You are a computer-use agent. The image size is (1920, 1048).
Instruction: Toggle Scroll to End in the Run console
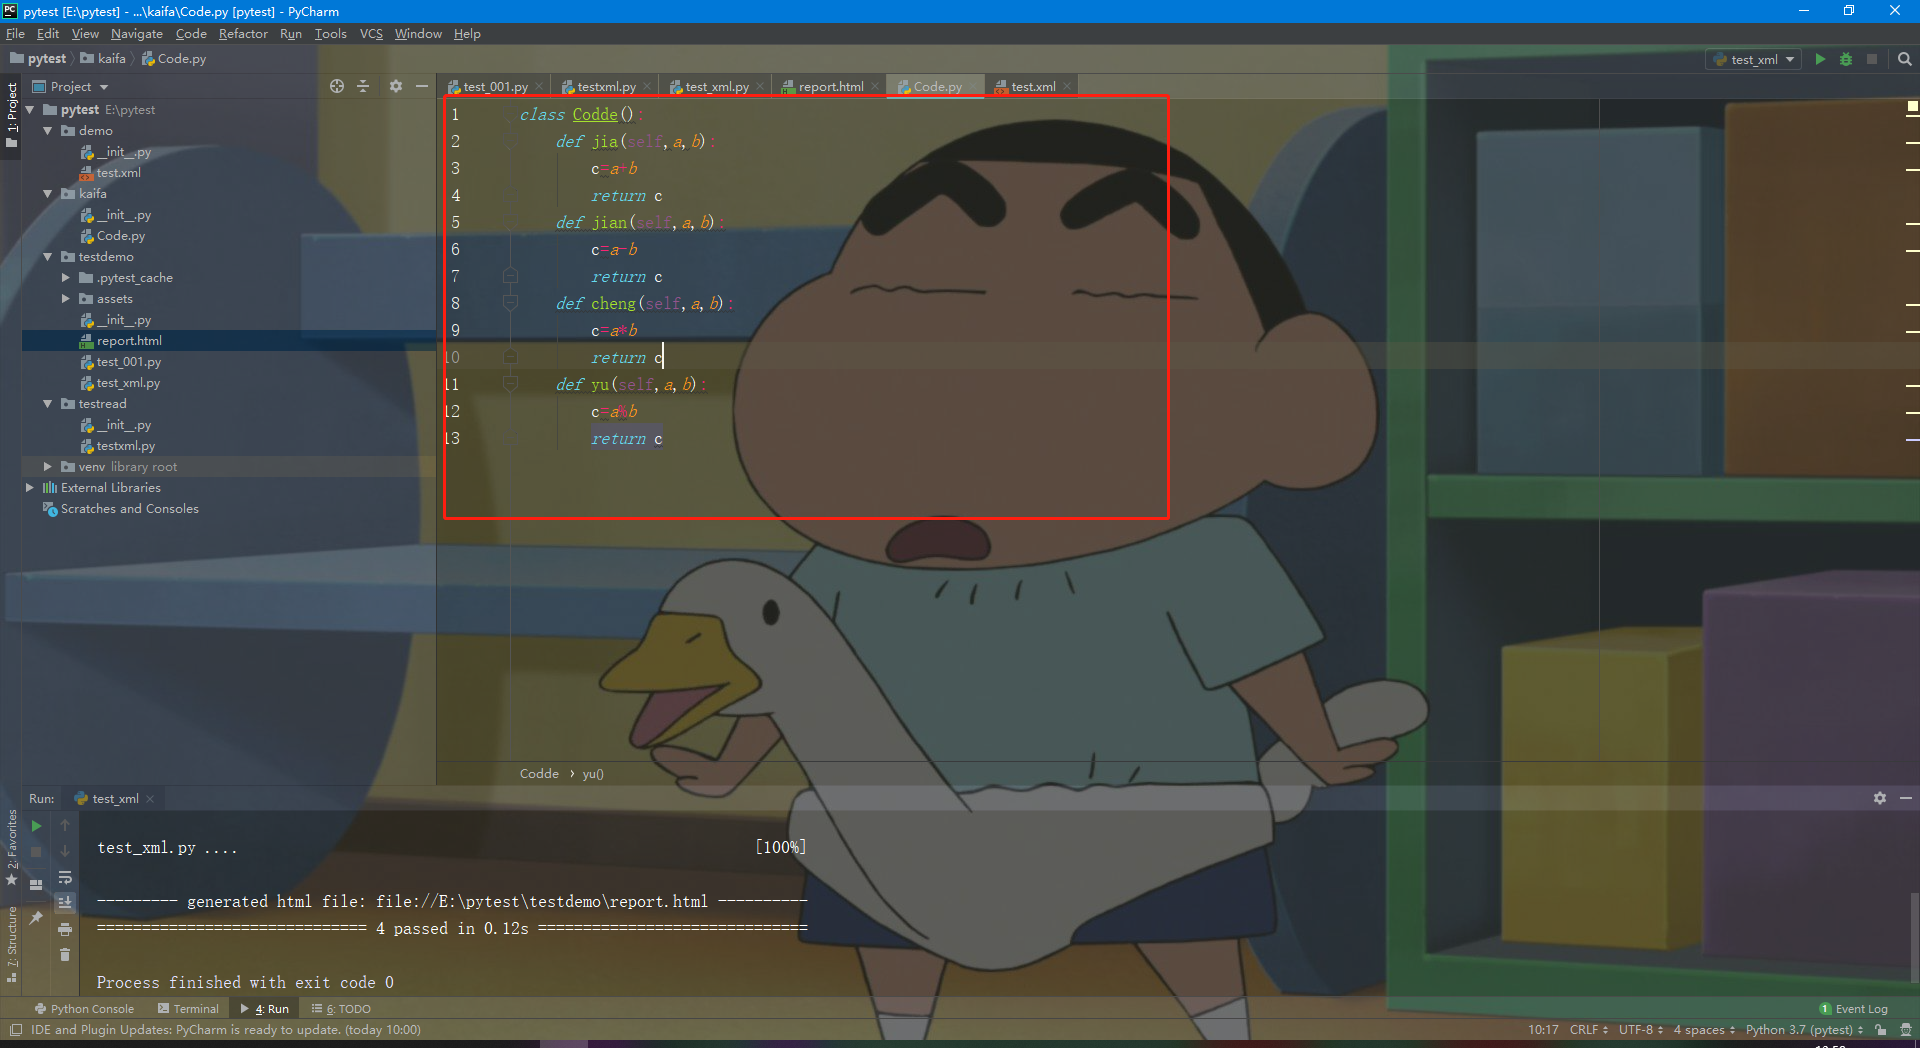pyautogui.click(x=65, y=903)
